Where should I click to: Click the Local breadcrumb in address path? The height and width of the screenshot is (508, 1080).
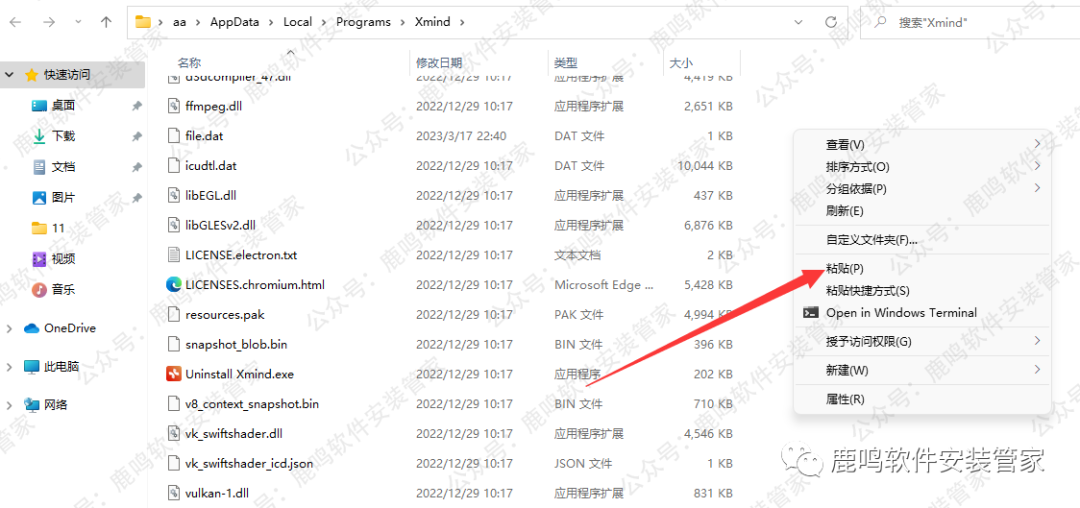(x=297, y=21)
